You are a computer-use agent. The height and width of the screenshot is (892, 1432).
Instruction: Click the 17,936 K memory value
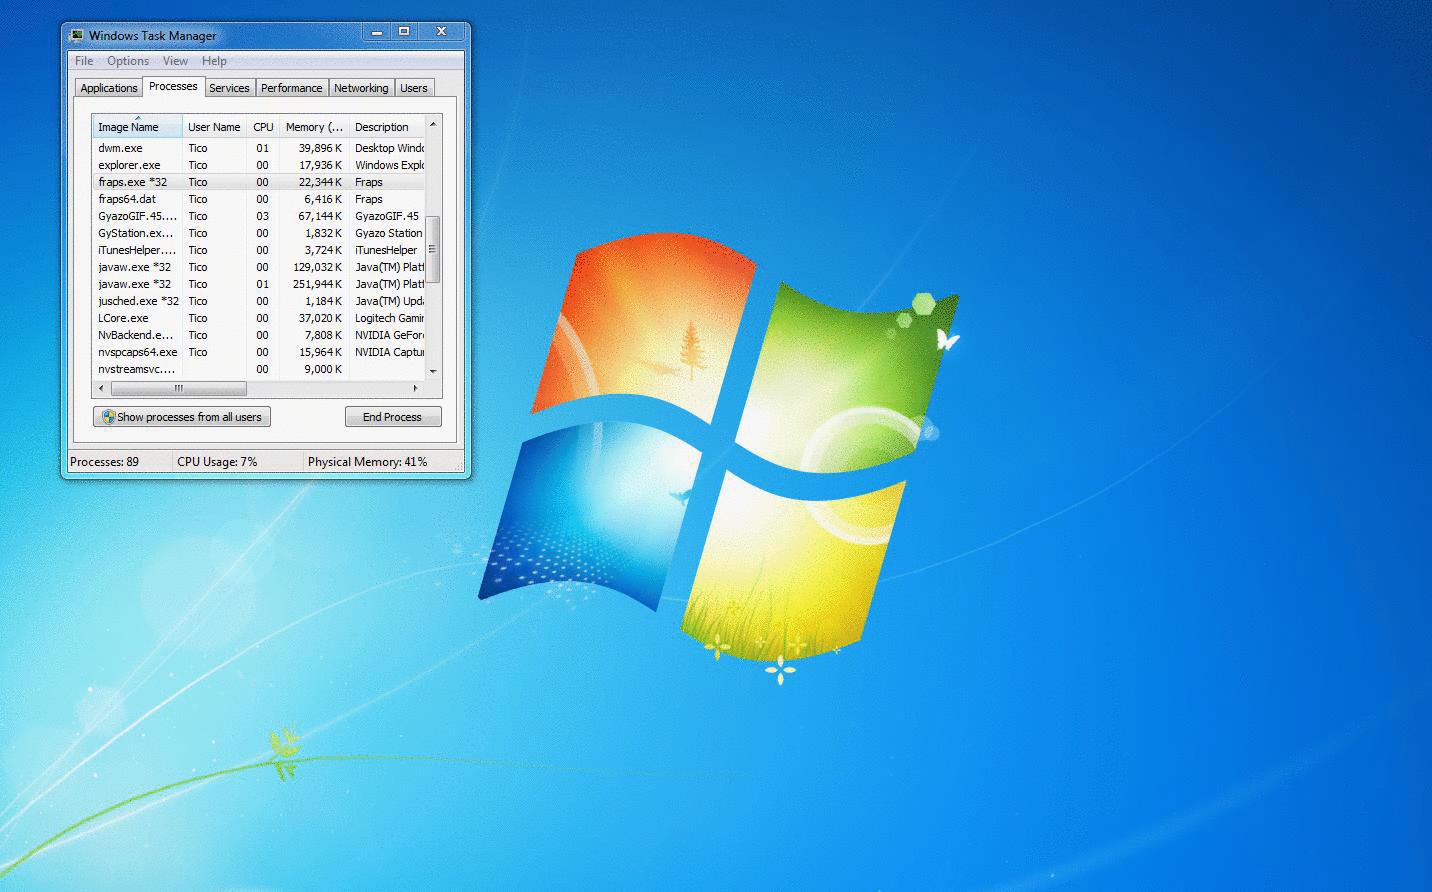pos(320,165)
